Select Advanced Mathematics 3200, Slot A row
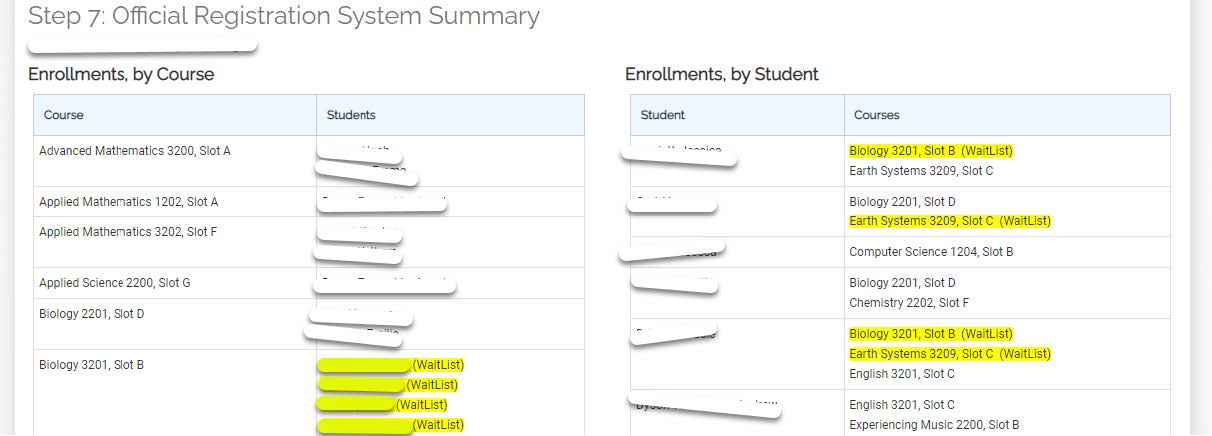This screenshot has height=436, width=1212. coord(309,161)
